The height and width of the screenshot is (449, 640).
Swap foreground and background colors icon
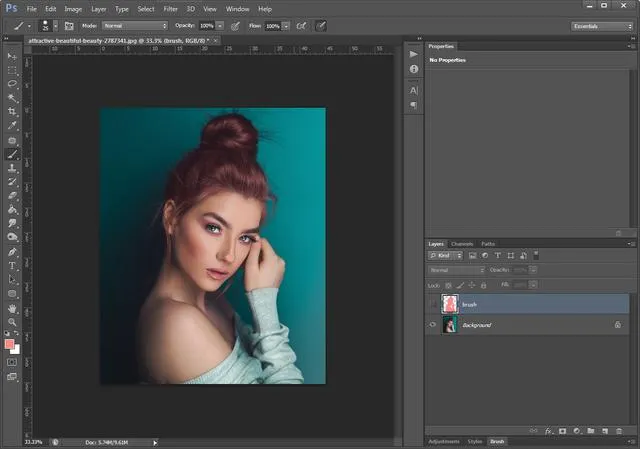16,333
